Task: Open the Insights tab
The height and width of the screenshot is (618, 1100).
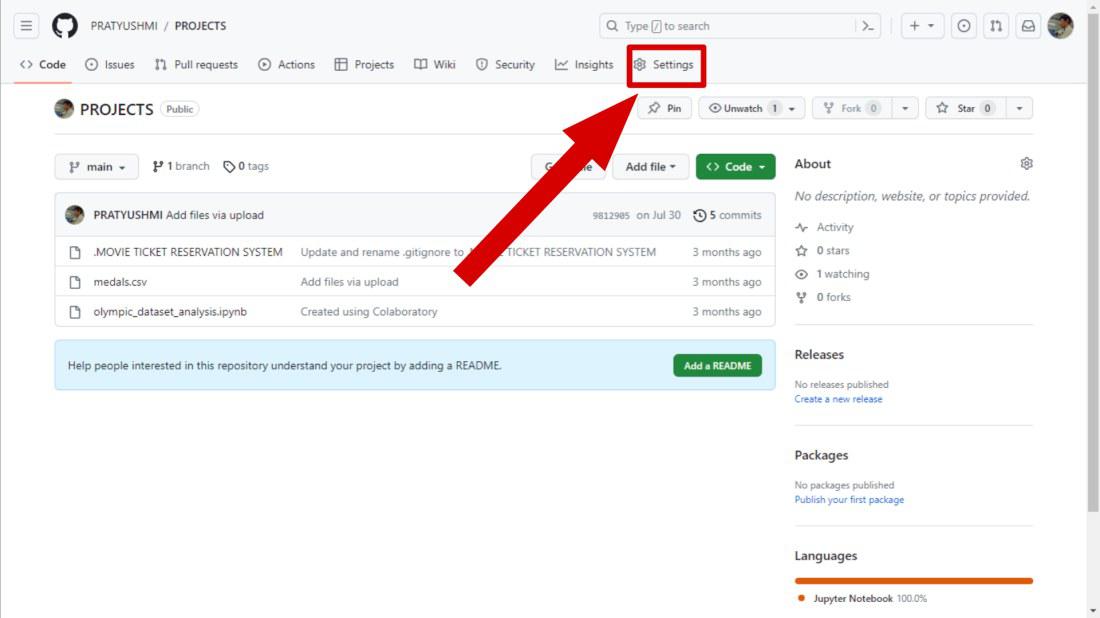Action: [584, 65]
